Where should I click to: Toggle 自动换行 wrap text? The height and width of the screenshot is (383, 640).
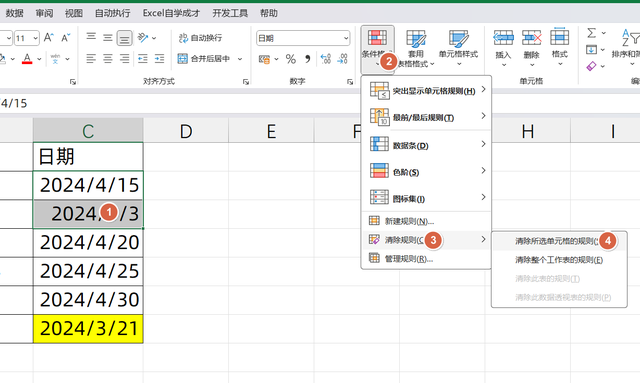200,38
